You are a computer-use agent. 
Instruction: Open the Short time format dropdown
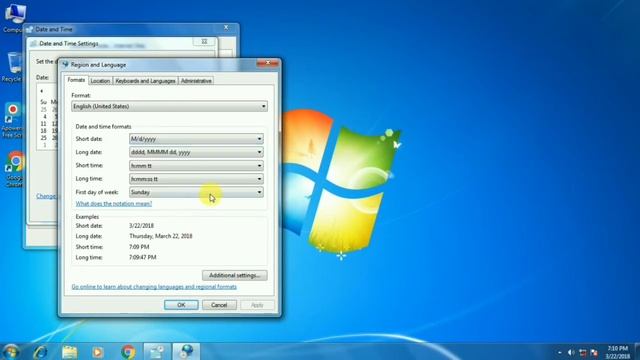pos(196,165)
